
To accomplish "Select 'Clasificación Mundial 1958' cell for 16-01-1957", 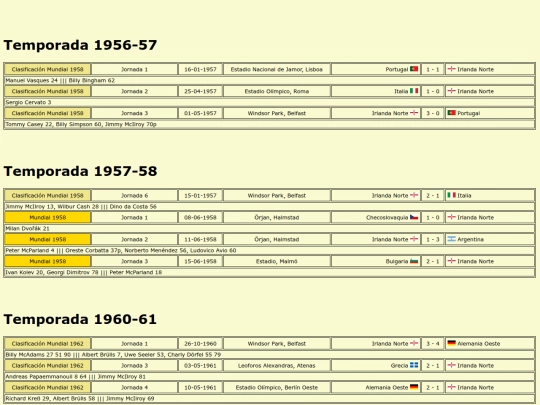I will pos(48,69).
